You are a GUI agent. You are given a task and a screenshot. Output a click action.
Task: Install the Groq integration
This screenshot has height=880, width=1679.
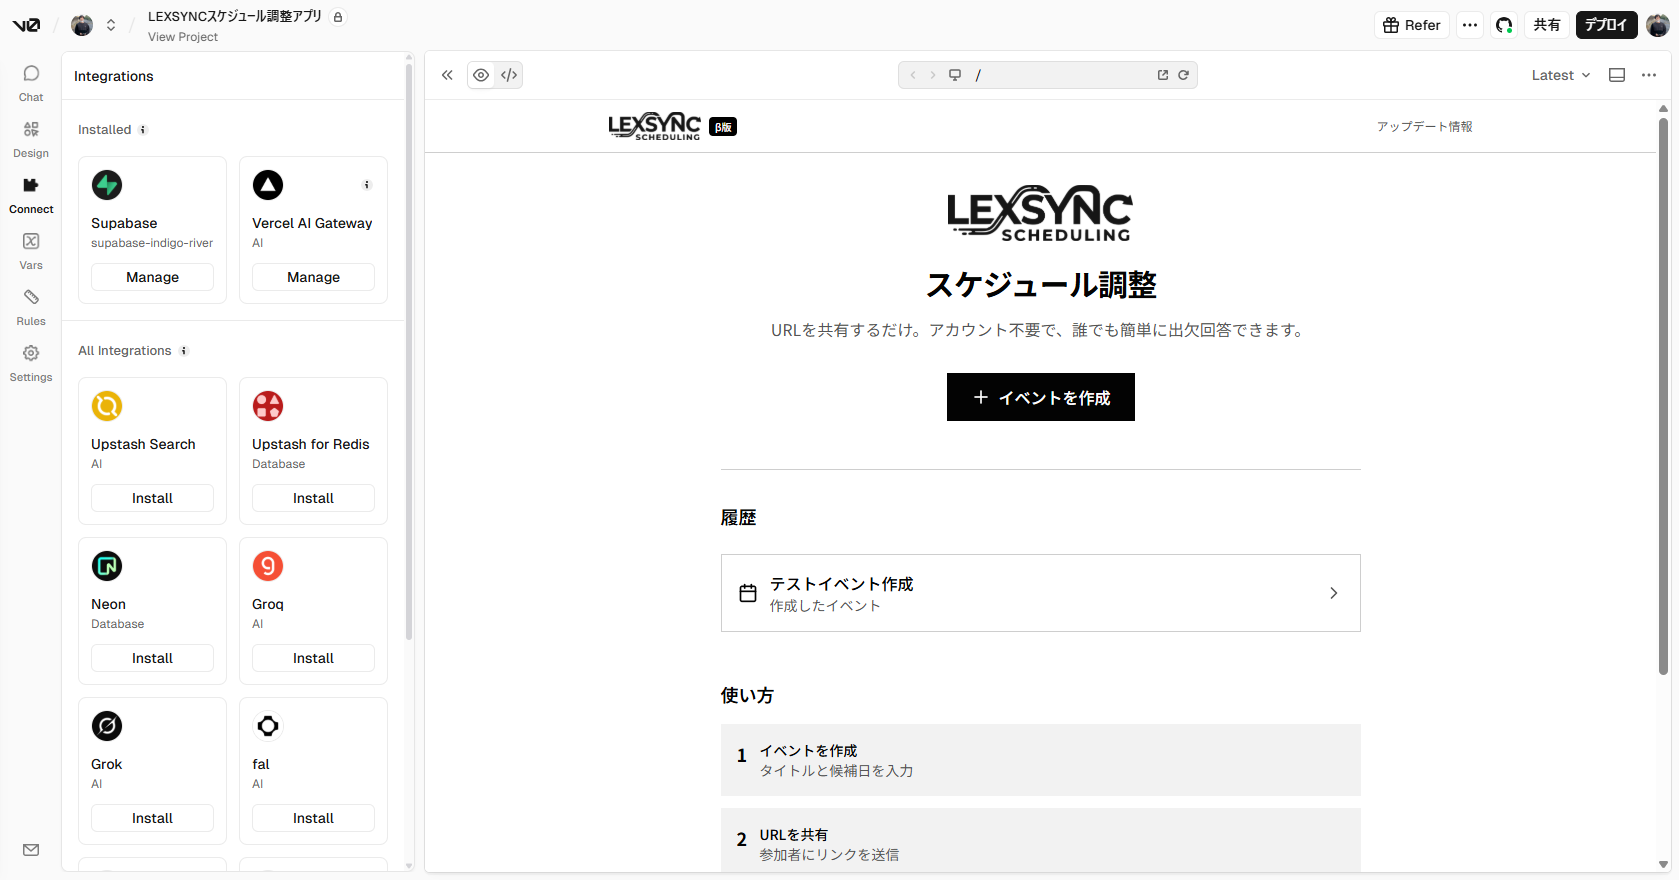point(313,658)
